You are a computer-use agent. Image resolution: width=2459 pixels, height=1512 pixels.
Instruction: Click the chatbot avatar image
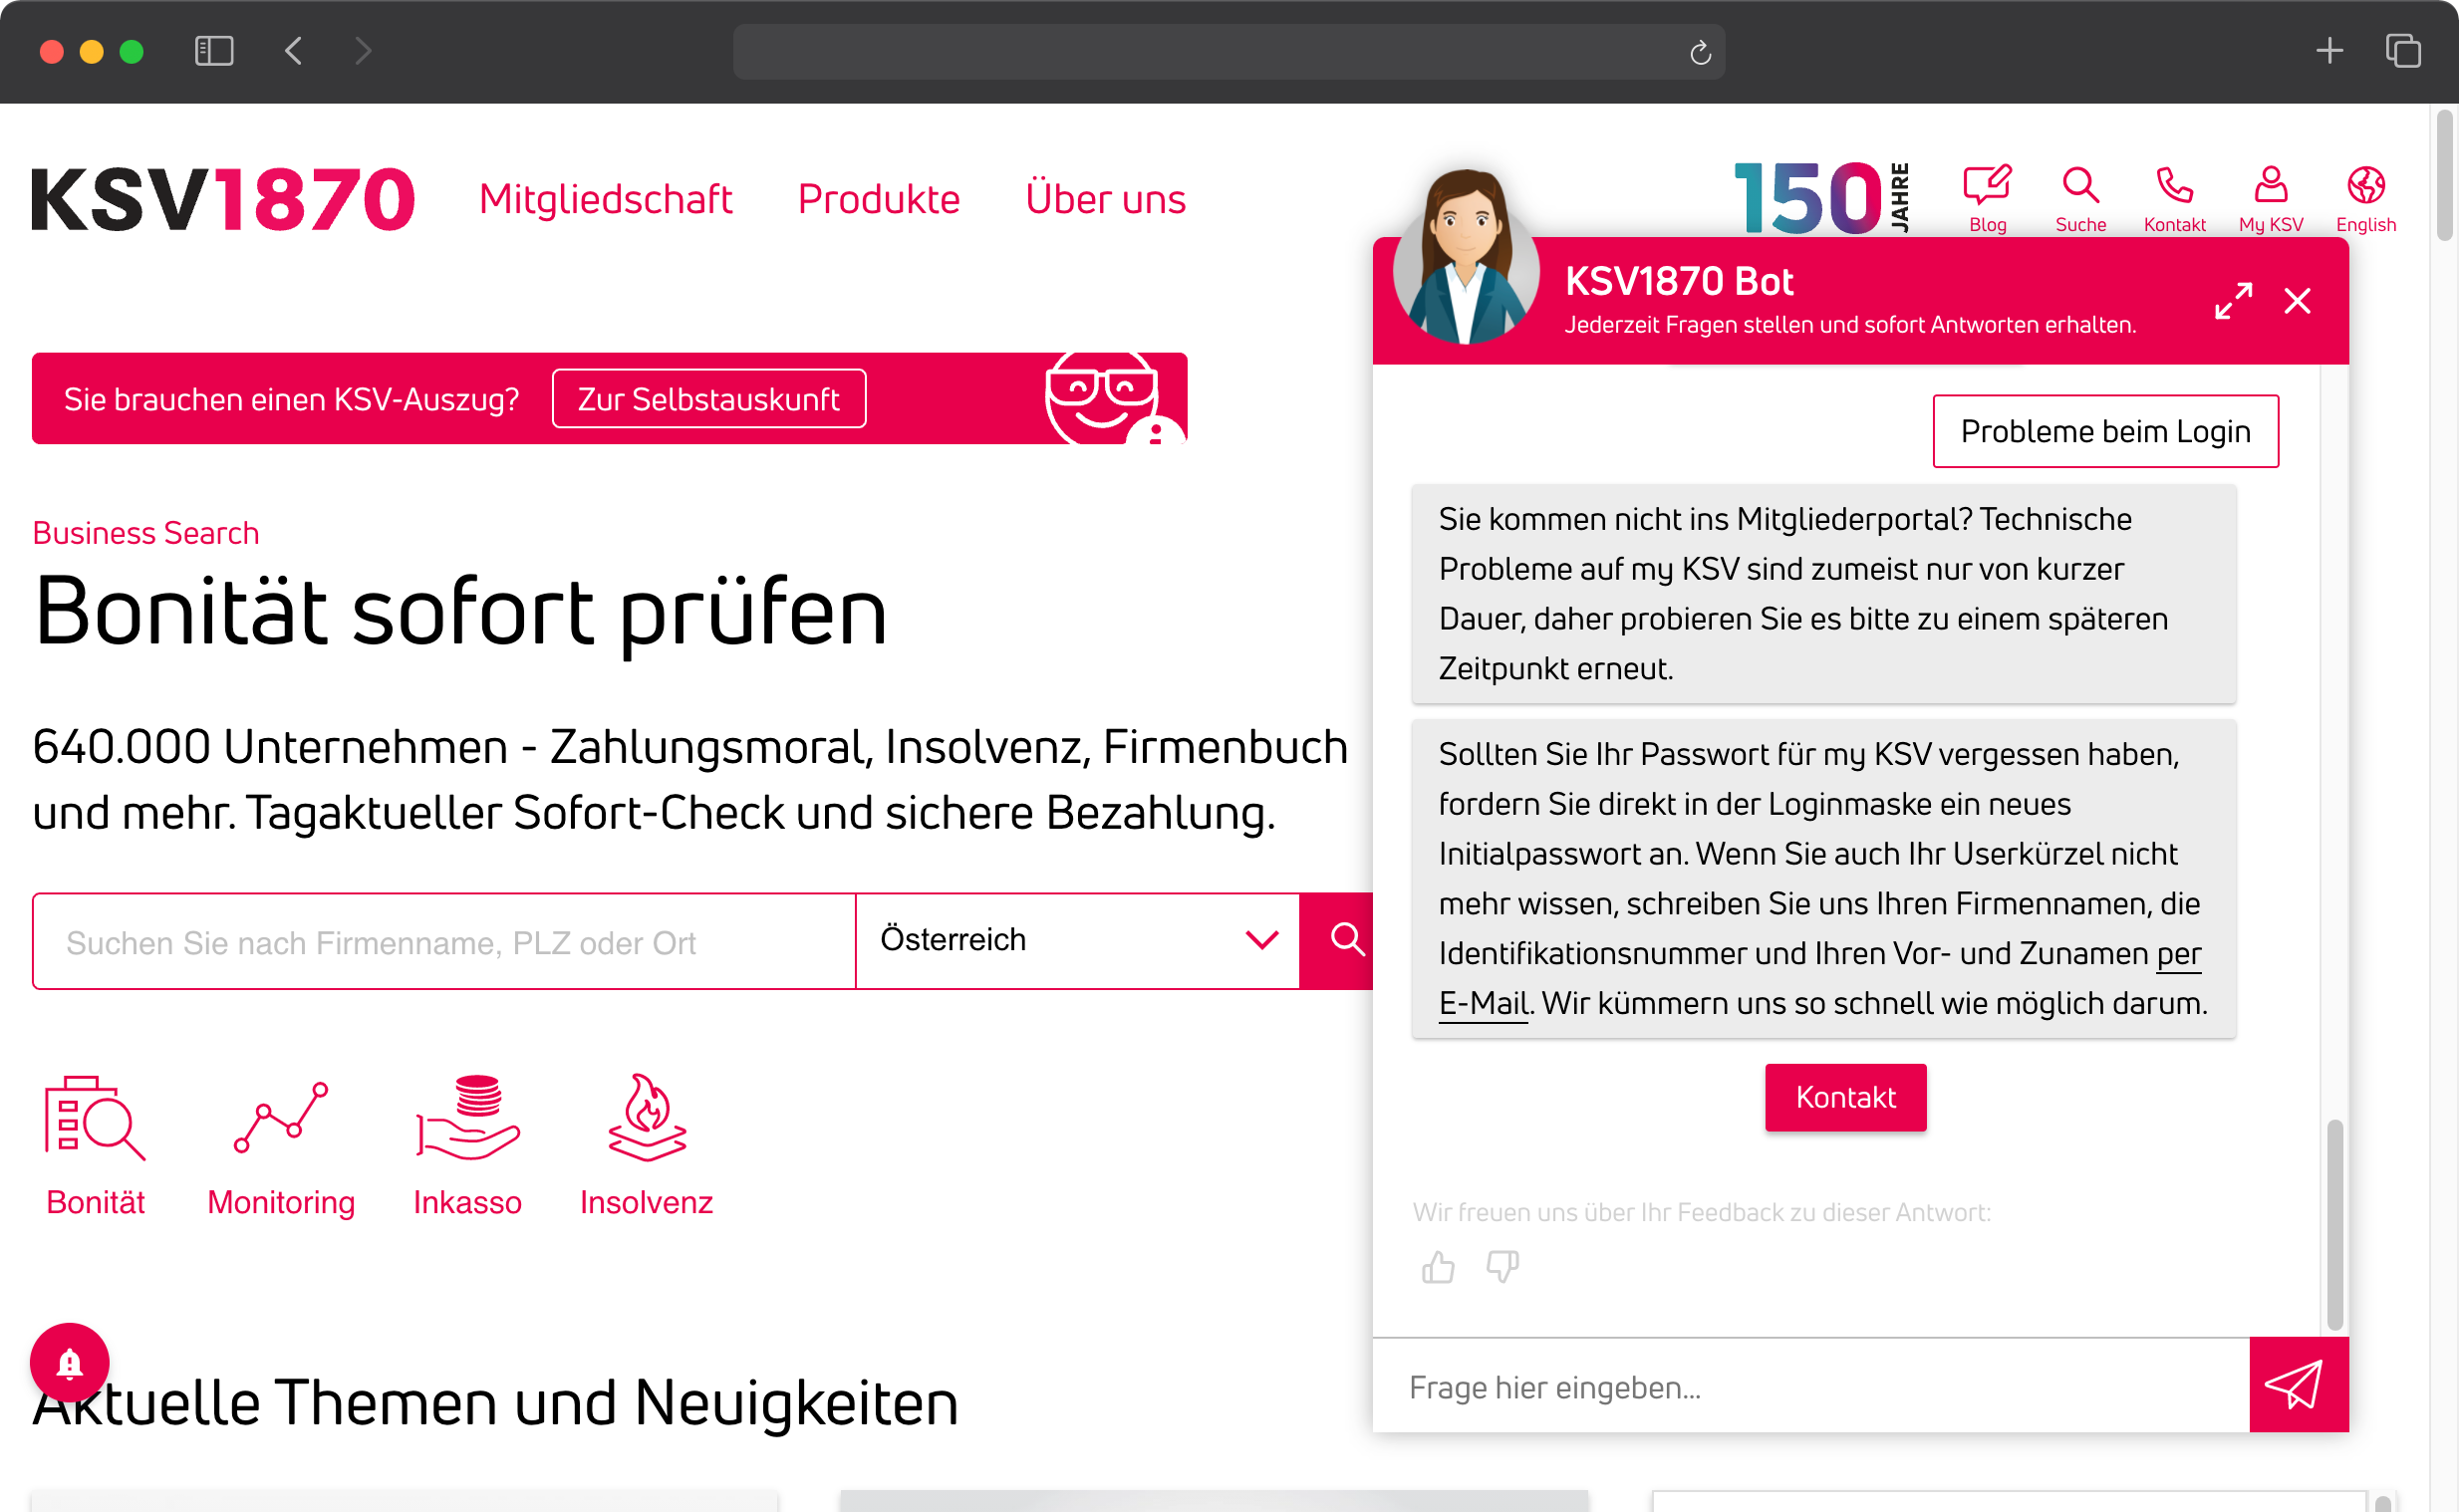(x=1464, y=257)
